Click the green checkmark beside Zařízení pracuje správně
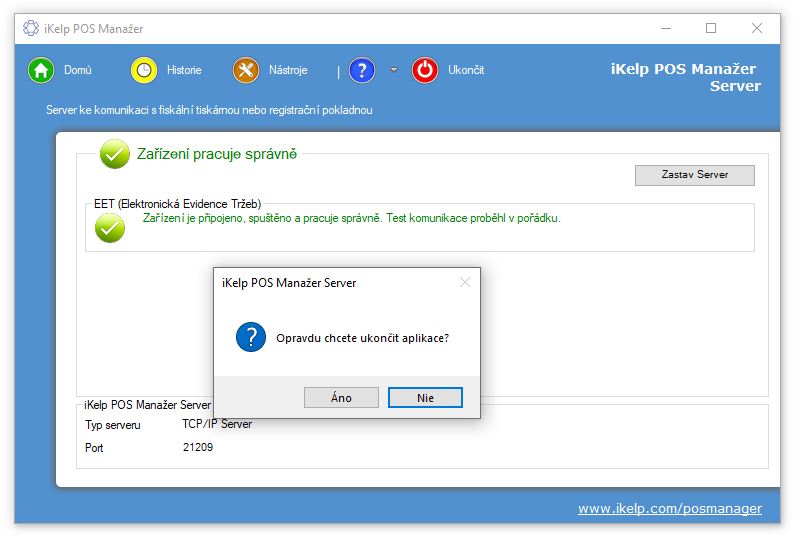800x540 pixels. point(115,154)
